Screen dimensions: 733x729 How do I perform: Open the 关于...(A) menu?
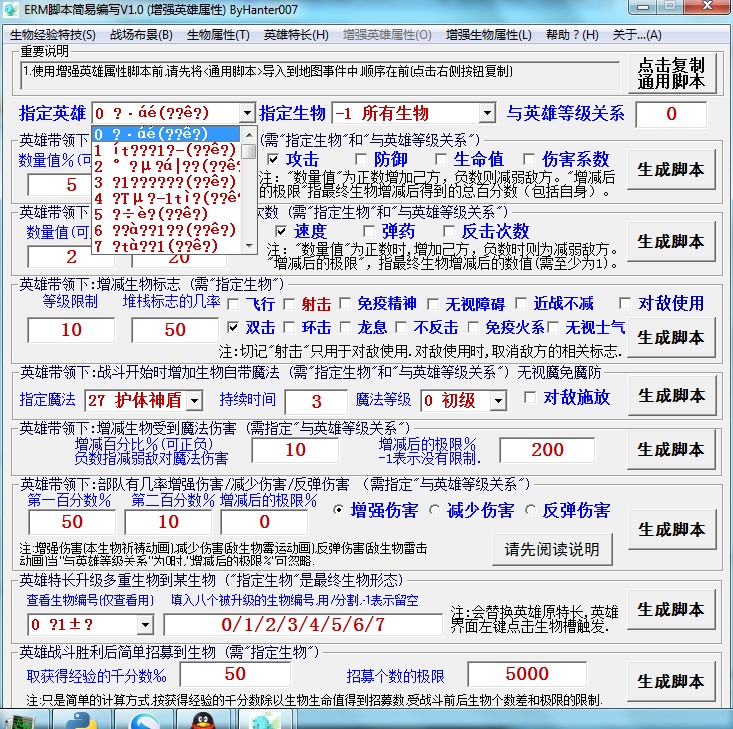click(637, 35)
